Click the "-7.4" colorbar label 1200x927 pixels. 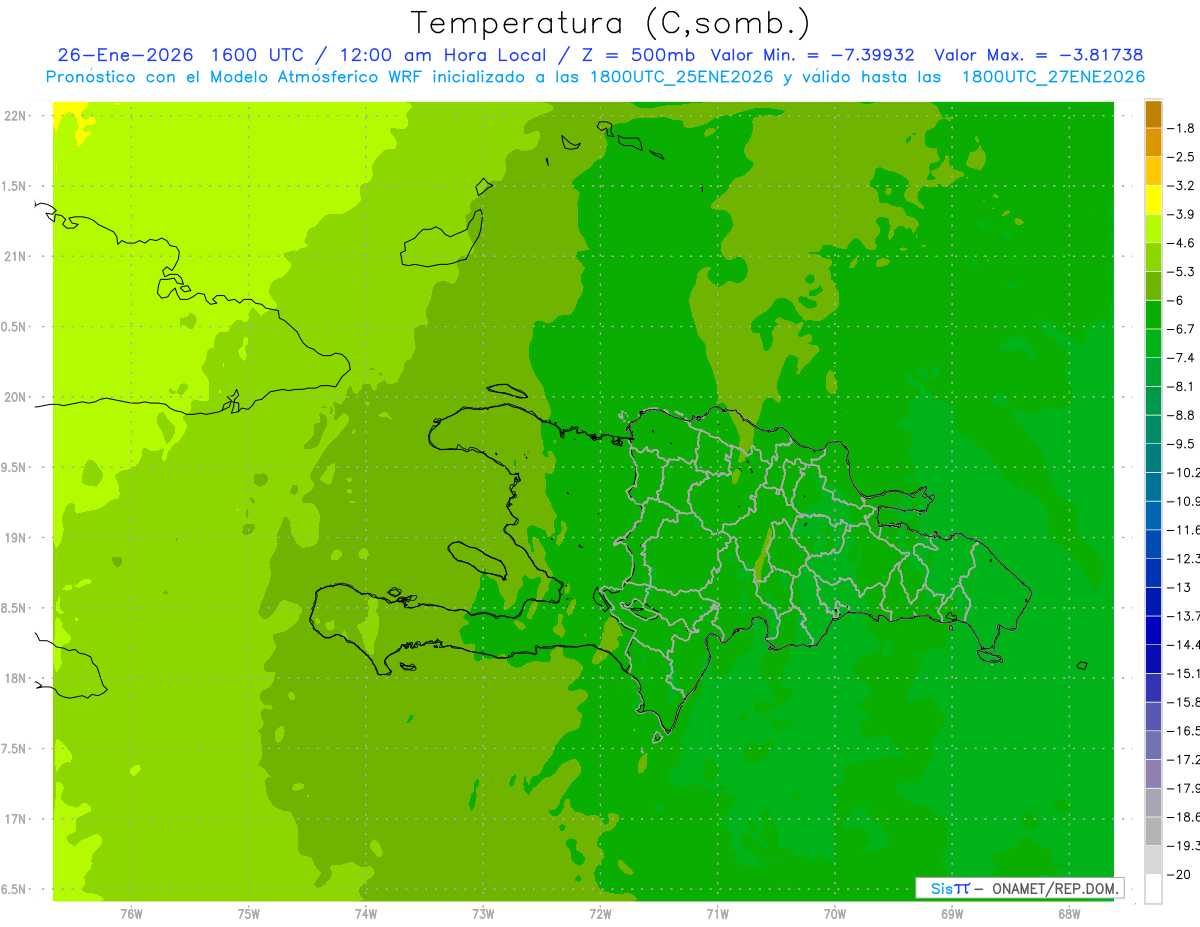[1183, 358]
